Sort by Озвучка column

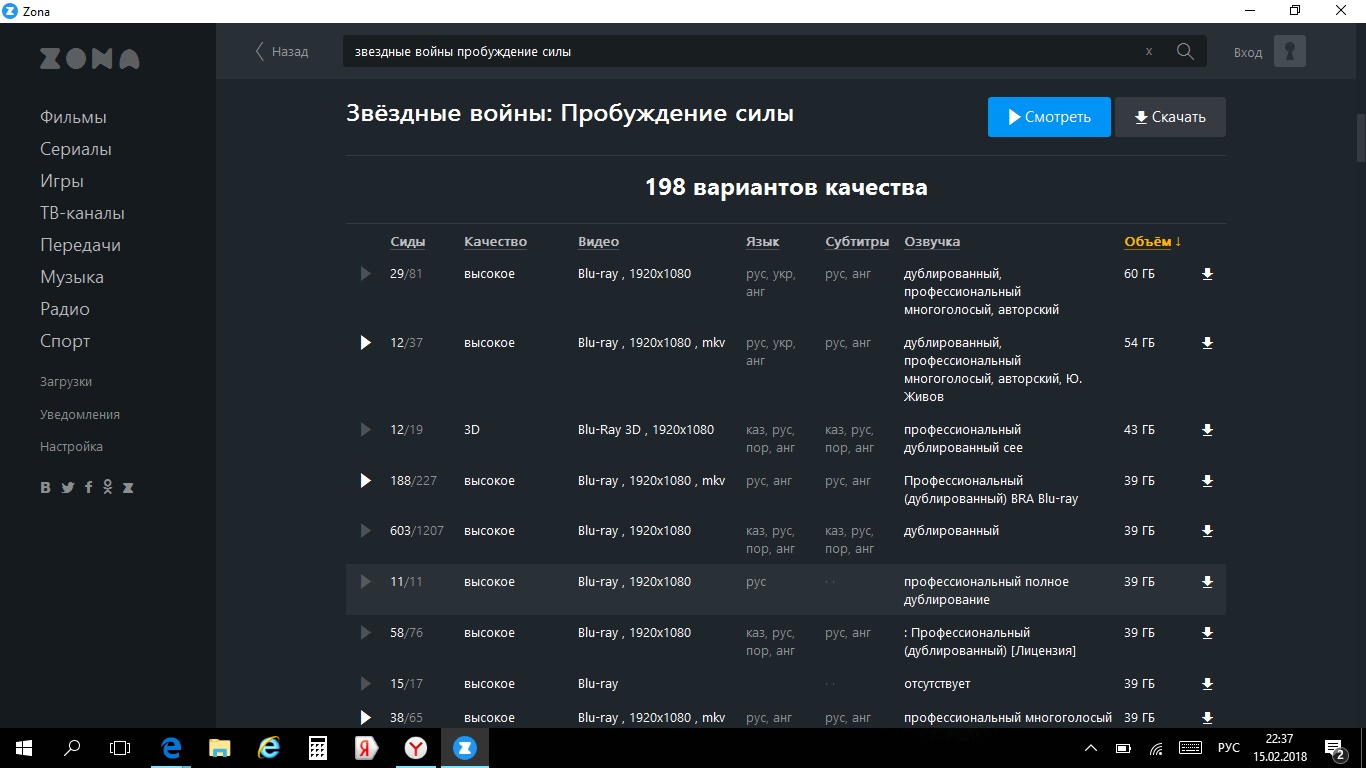pyautogui.click(x=932, y=242)
